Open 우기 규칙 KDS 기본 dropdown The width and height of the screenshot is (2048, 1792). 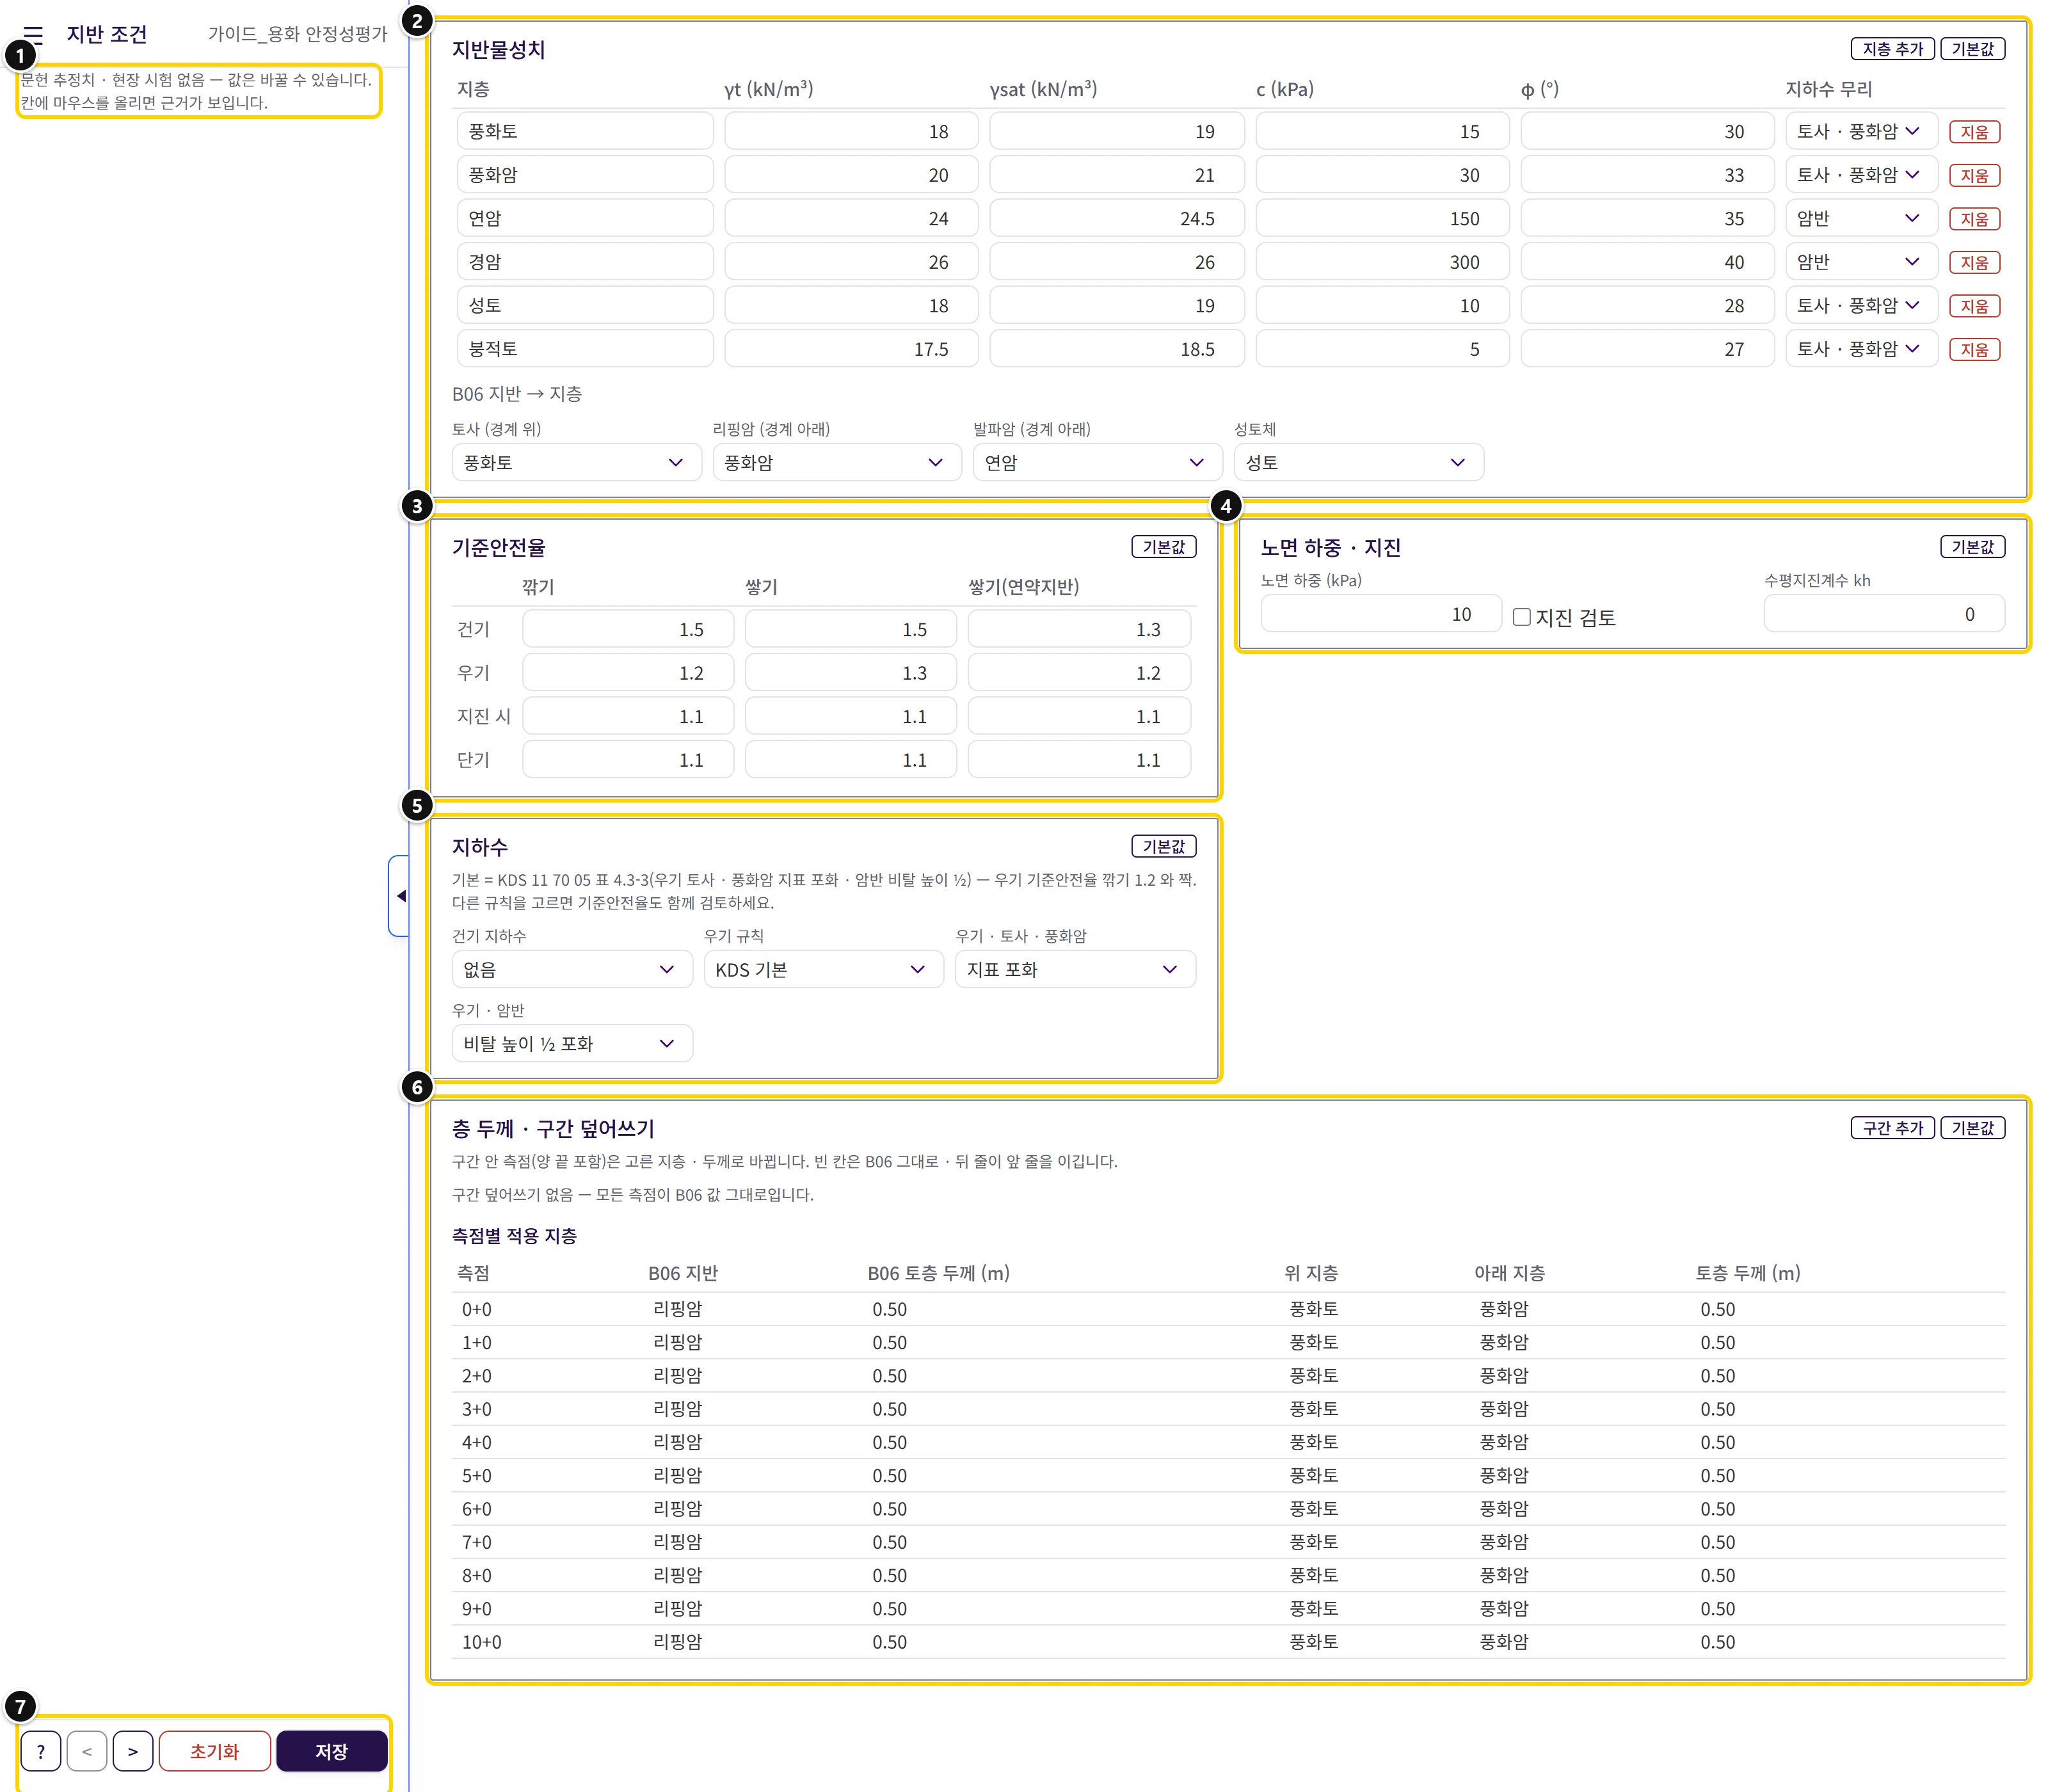[823, 969]
